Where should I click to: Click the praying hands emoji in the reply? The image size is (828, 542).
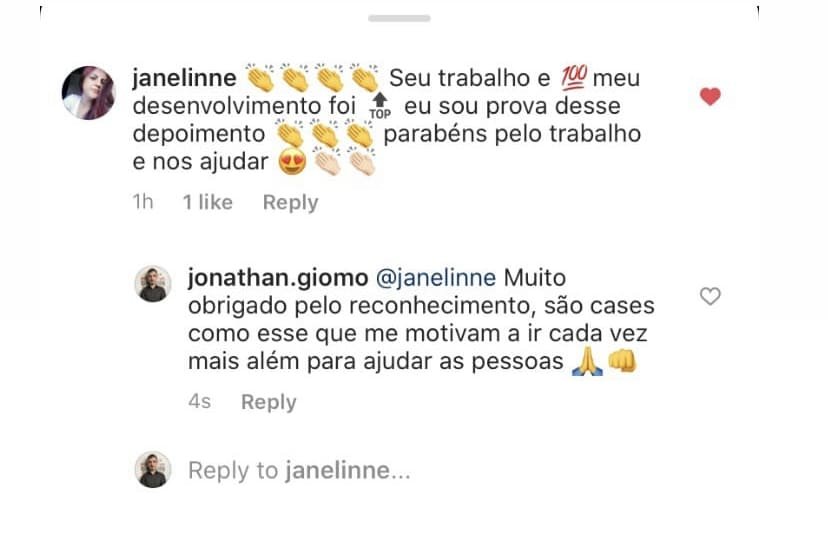tap(585, 363)
